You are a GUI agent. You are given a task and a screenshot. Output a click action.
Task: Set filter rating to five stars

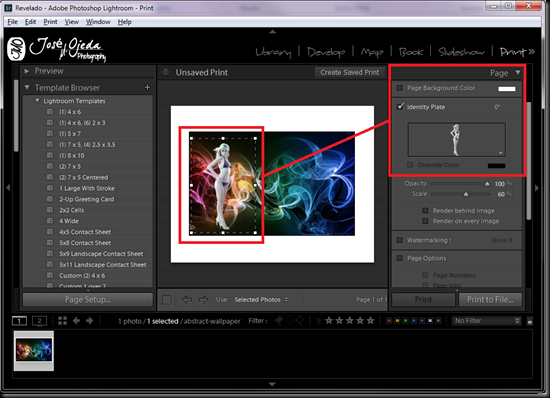click(x=370, y=321)
